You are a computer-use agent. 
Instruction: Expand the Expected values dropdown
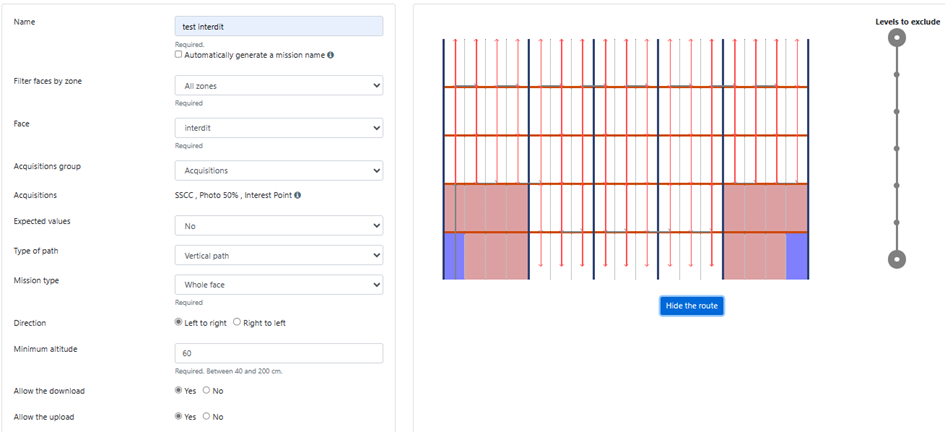tap(278, 226)
